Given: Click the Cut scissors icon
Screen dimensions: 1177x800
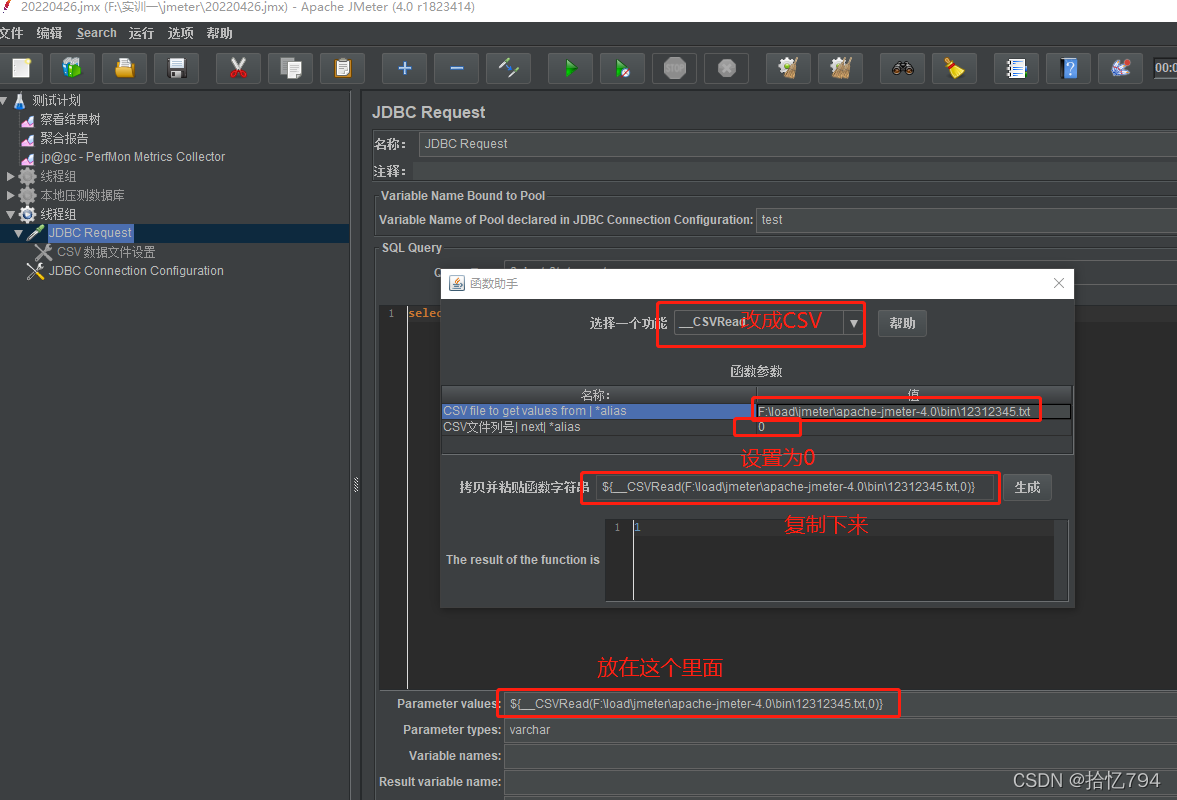Looking at the screenshot, I should pos(238,68).
